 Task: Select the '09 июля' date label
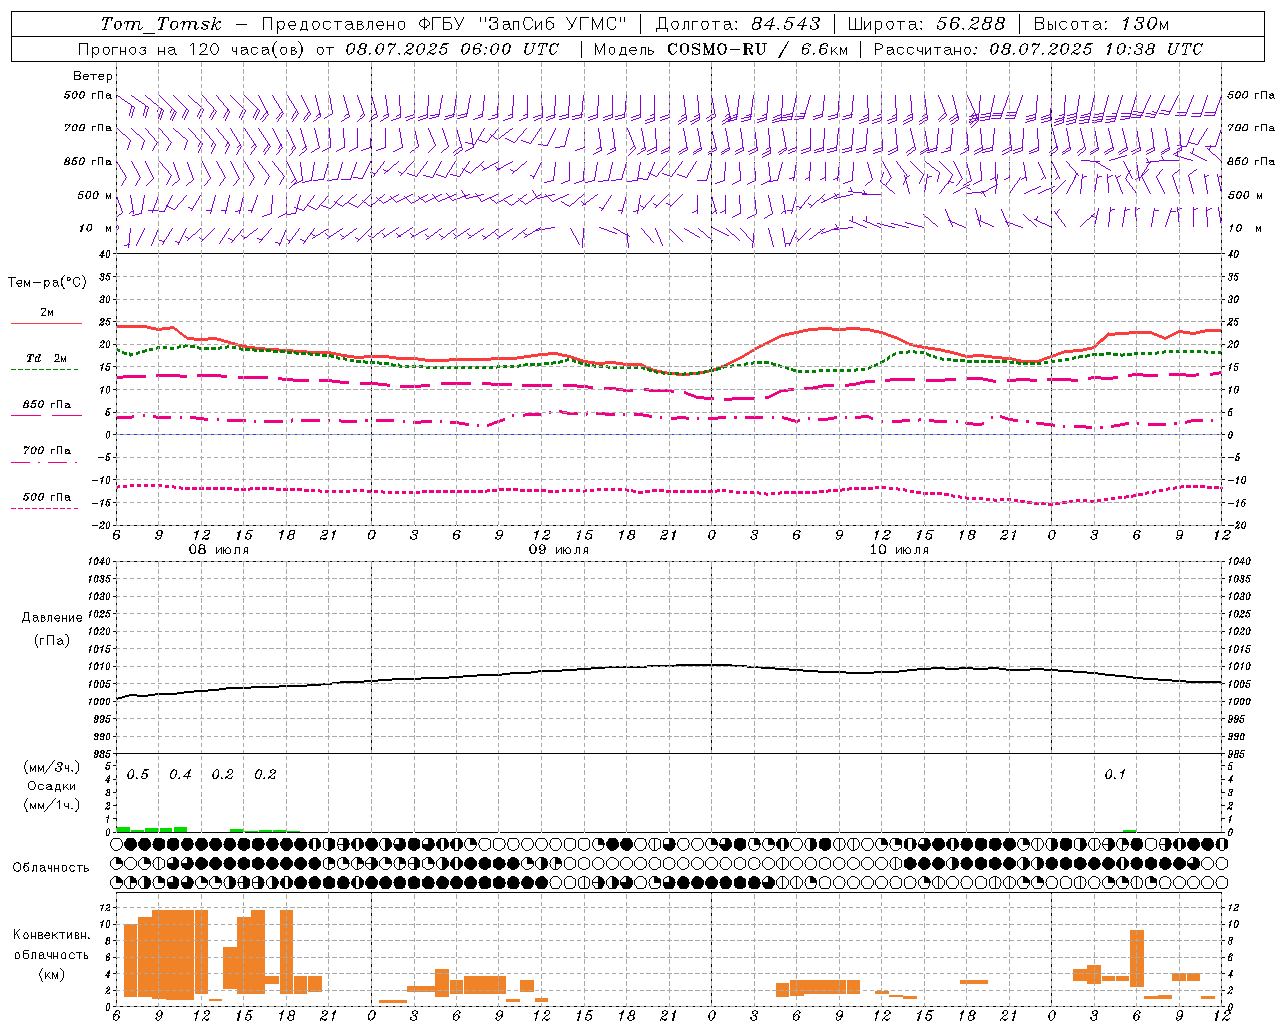(559, 550)
